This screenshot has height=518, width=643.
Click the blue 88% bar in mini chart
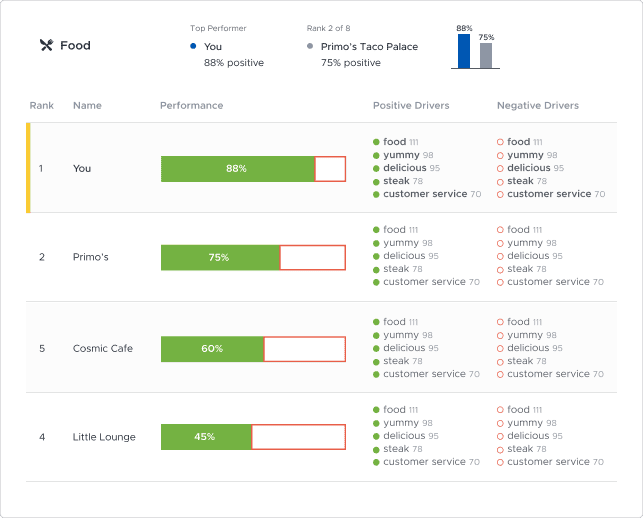click(x=464, y=51)
